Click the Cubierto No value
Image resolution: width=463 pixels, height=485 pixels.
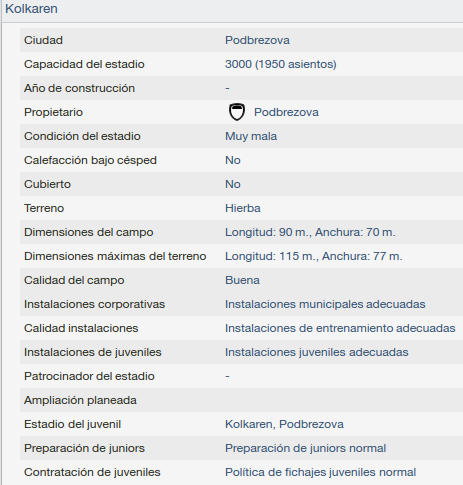pos(233,184)
